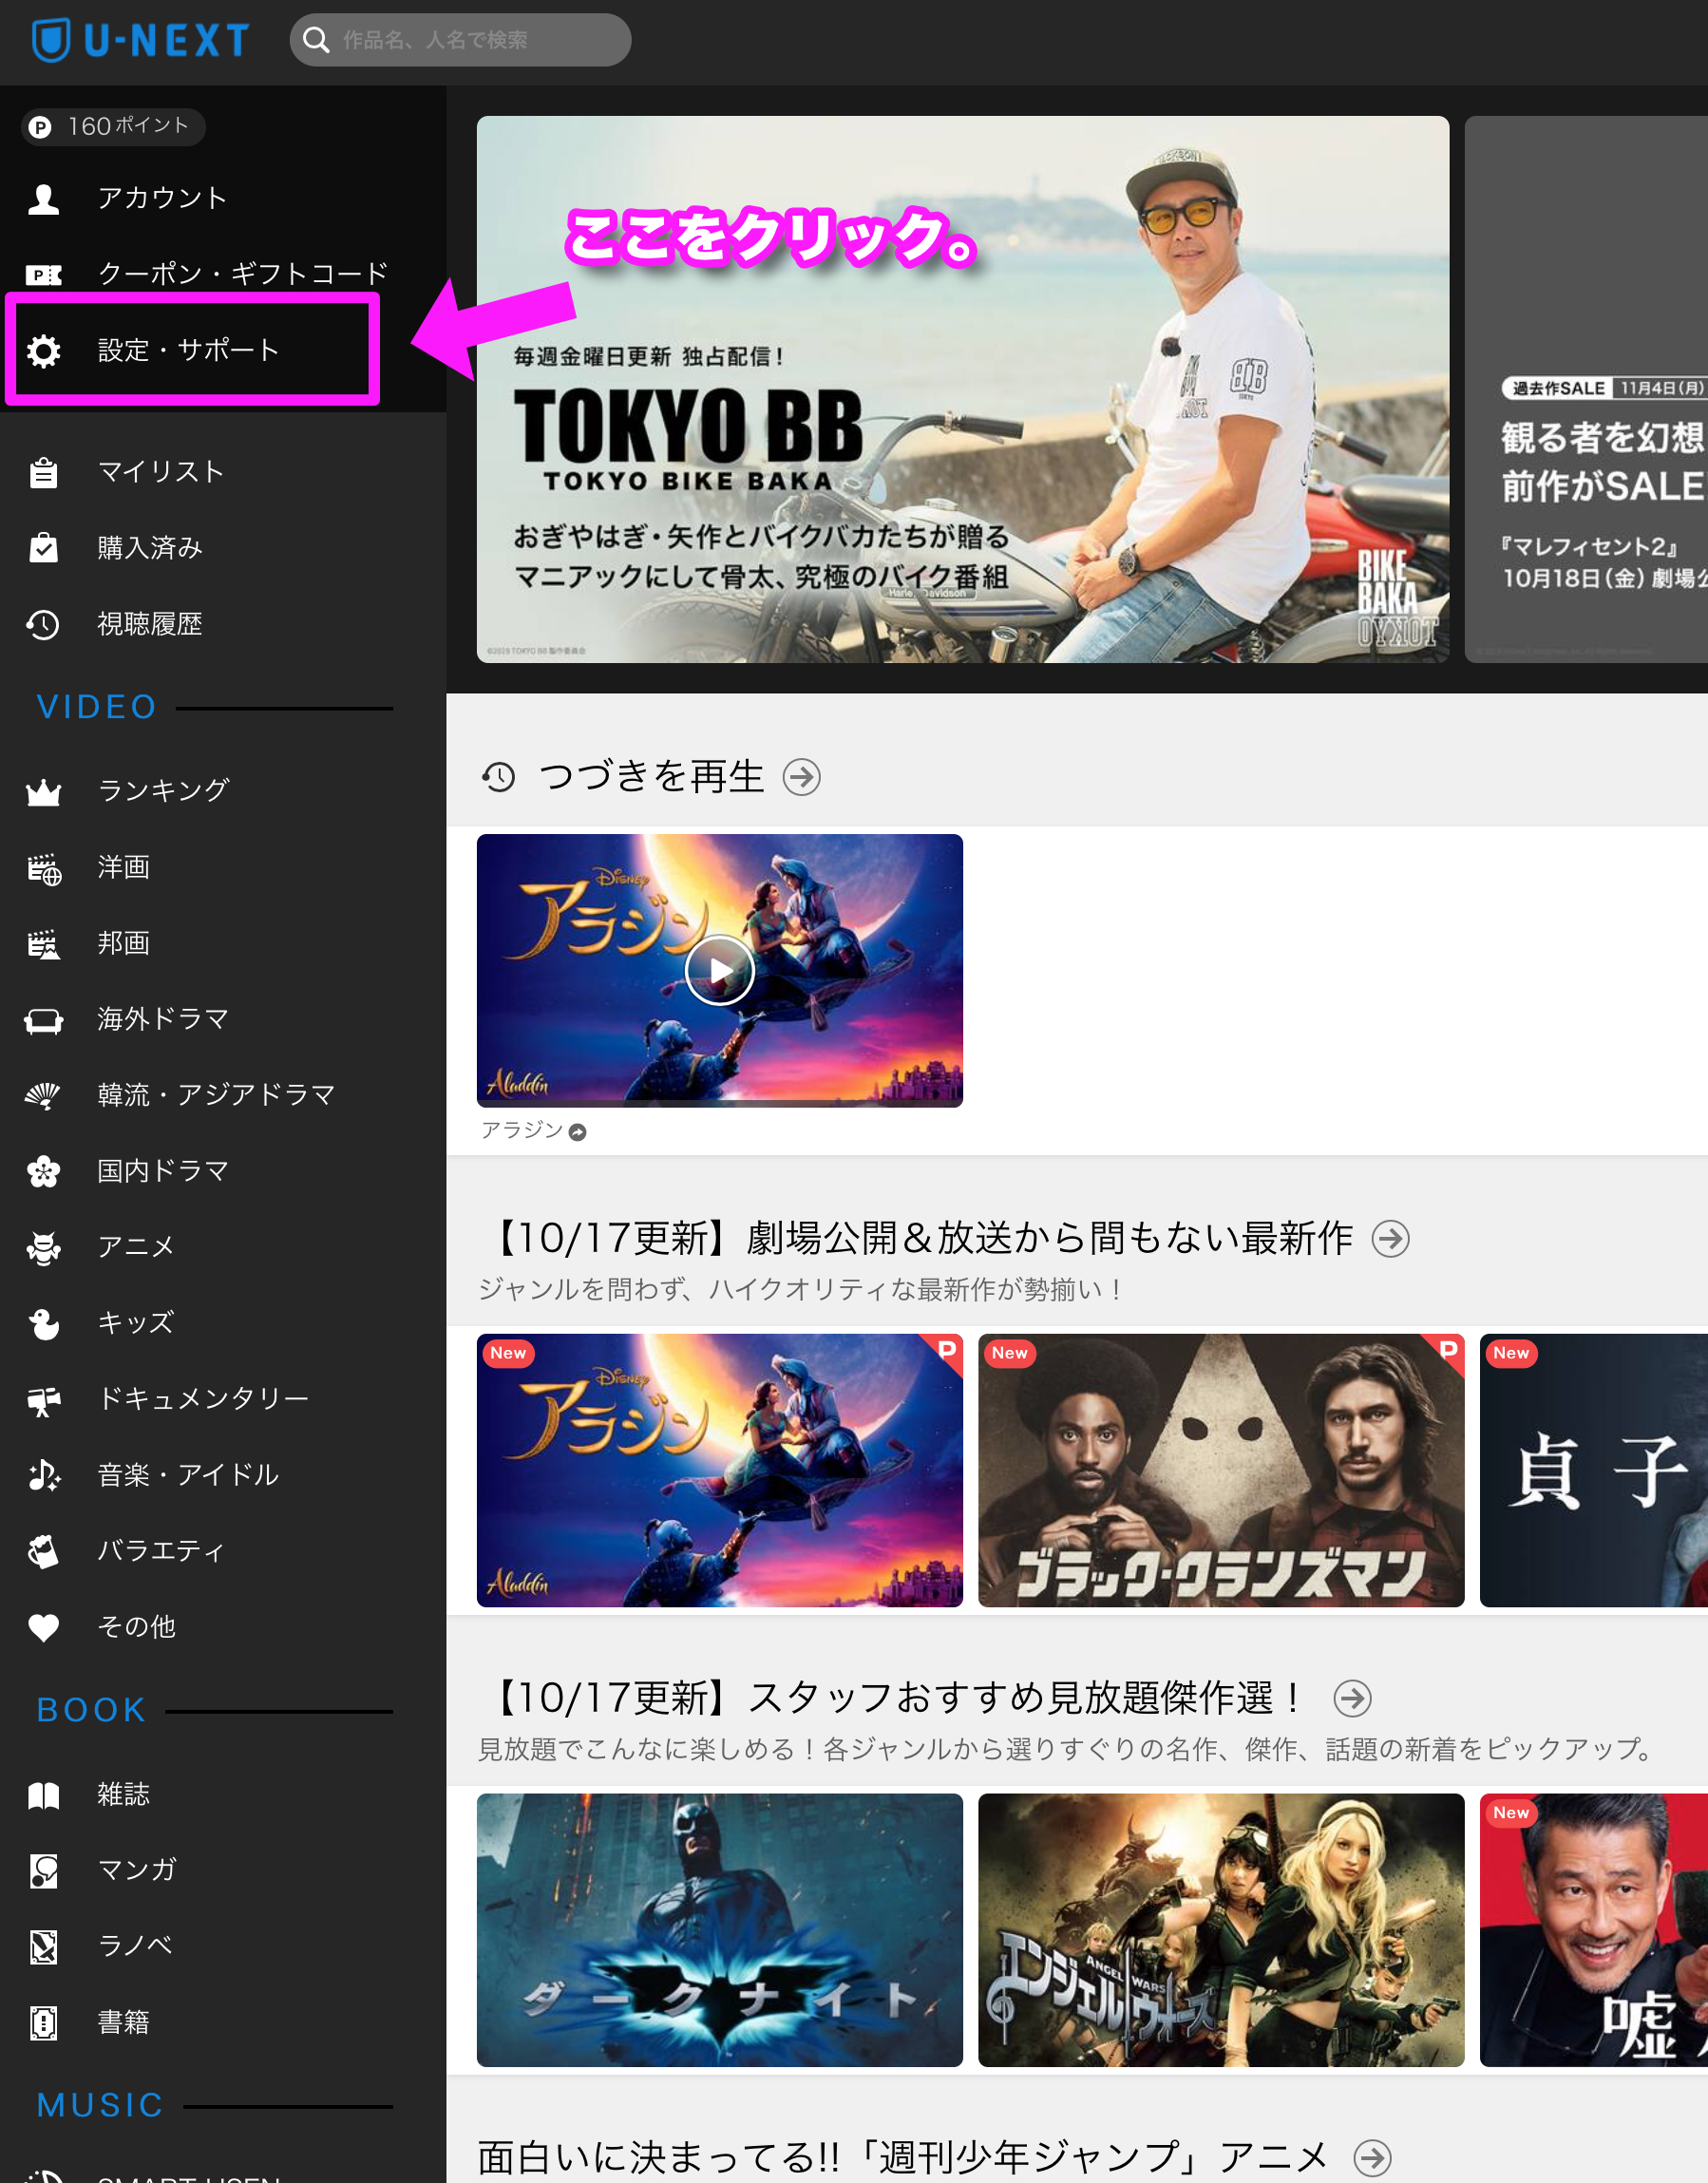Open the account person icon
Screen dimensions: 1708x2183
pos(43,198)
